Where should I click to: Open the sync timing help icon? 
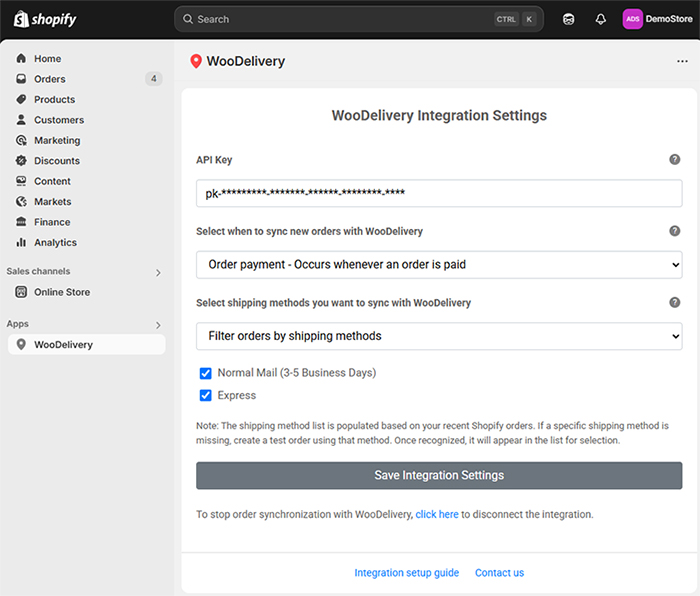point(675,231)
